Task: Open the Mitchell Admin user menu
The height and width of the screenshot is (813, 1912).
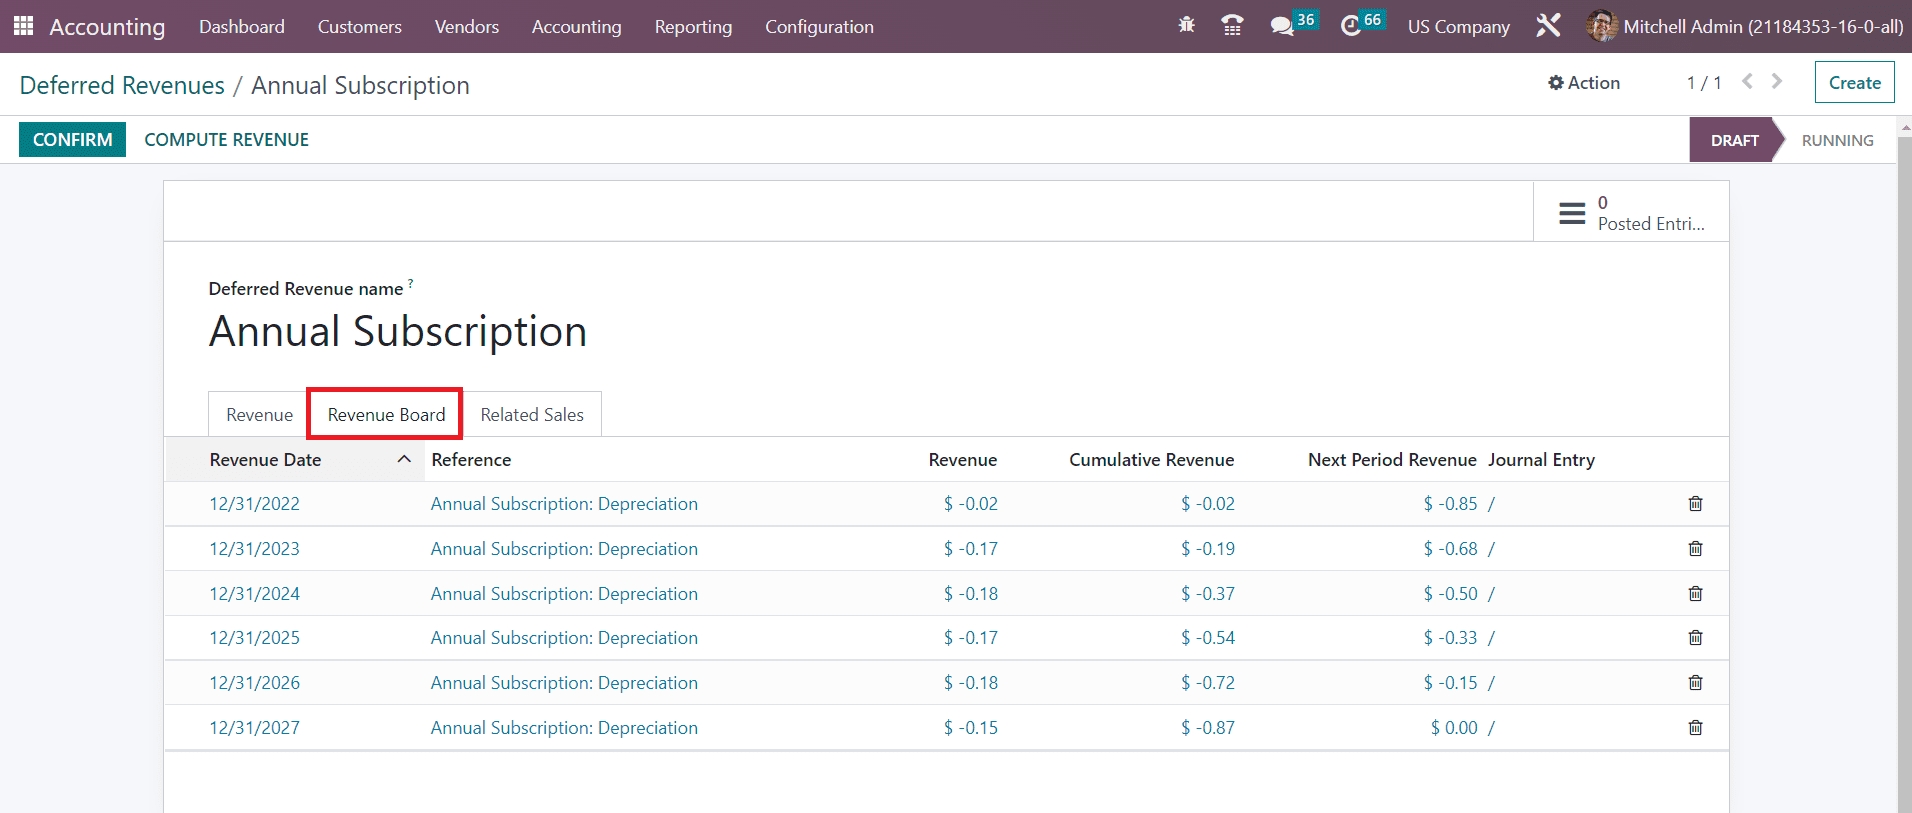Action: click(1745, 27)
